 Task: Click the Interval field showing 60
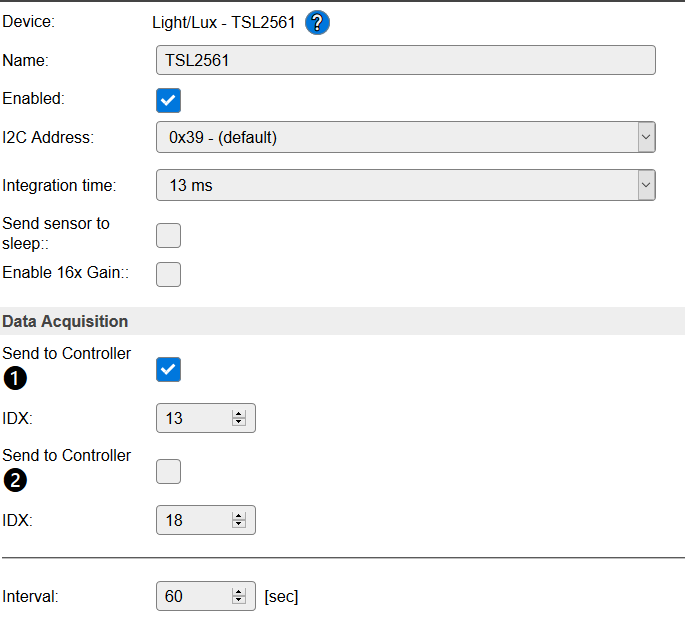click(x=193, y=596)
